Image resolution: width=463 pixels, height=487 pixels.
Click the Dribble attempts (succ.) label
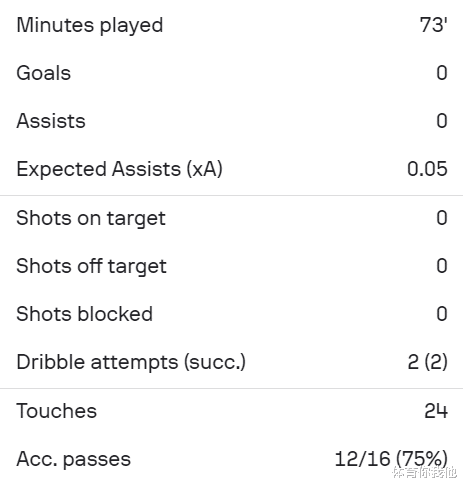[131, 362]
